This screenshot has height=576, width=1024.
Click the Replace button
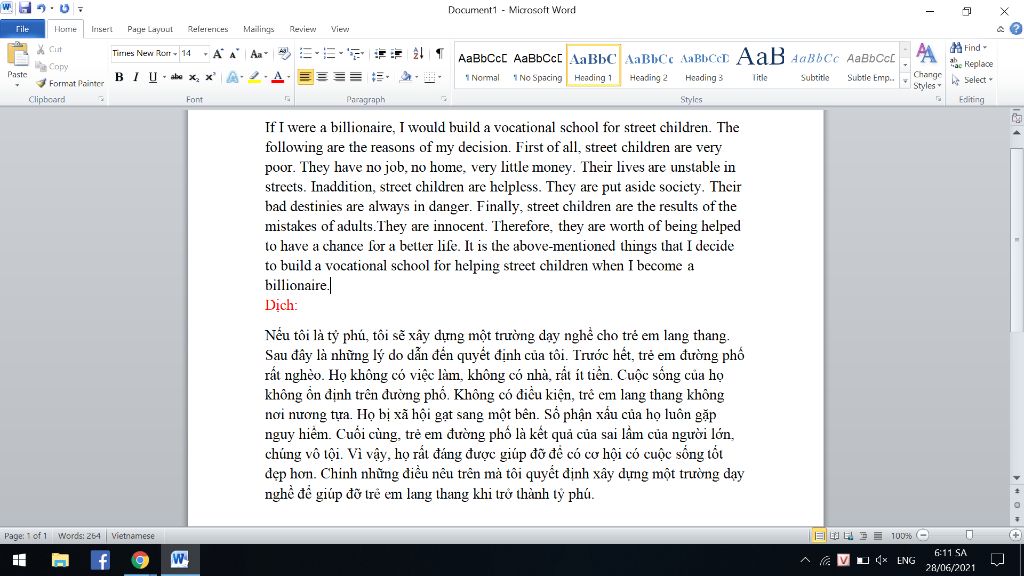point(972,64)
